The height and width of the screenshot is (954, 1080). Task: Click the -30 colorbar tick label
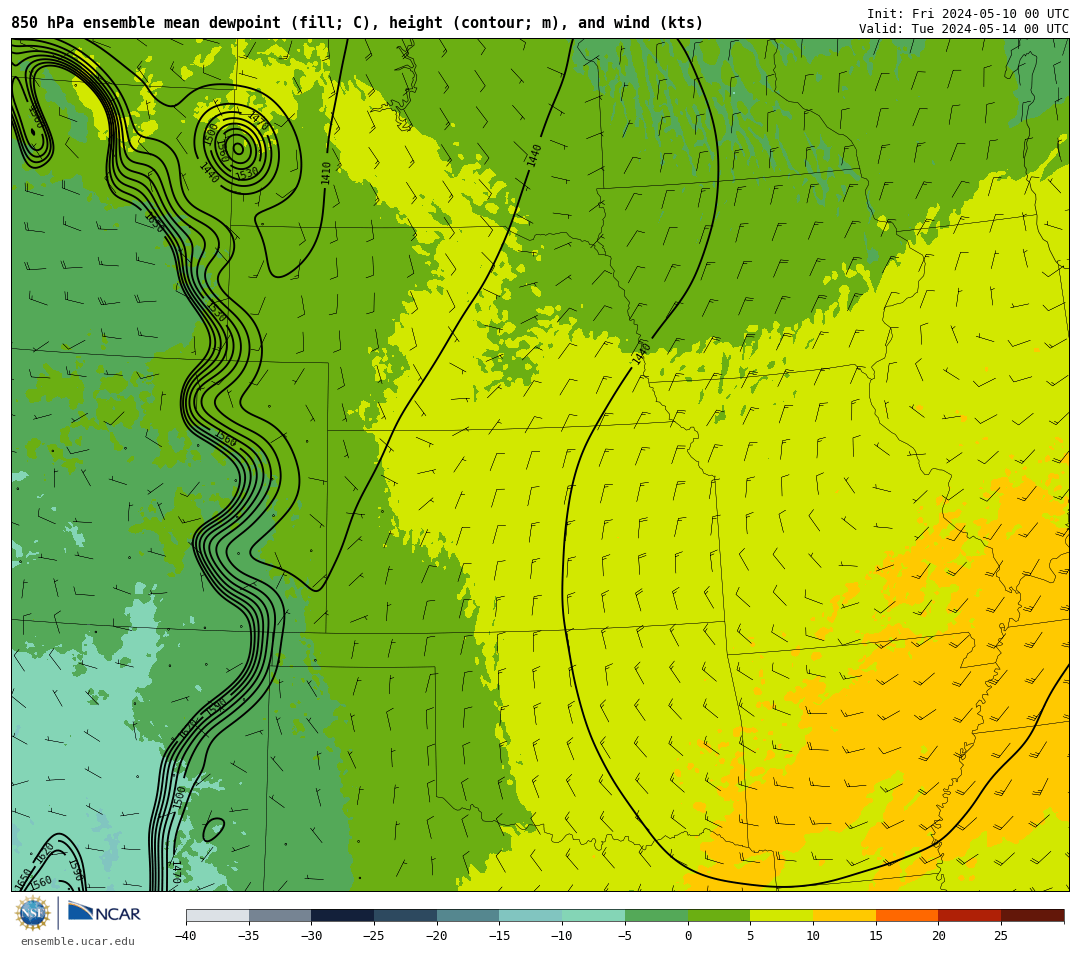(x=311, y=935)
